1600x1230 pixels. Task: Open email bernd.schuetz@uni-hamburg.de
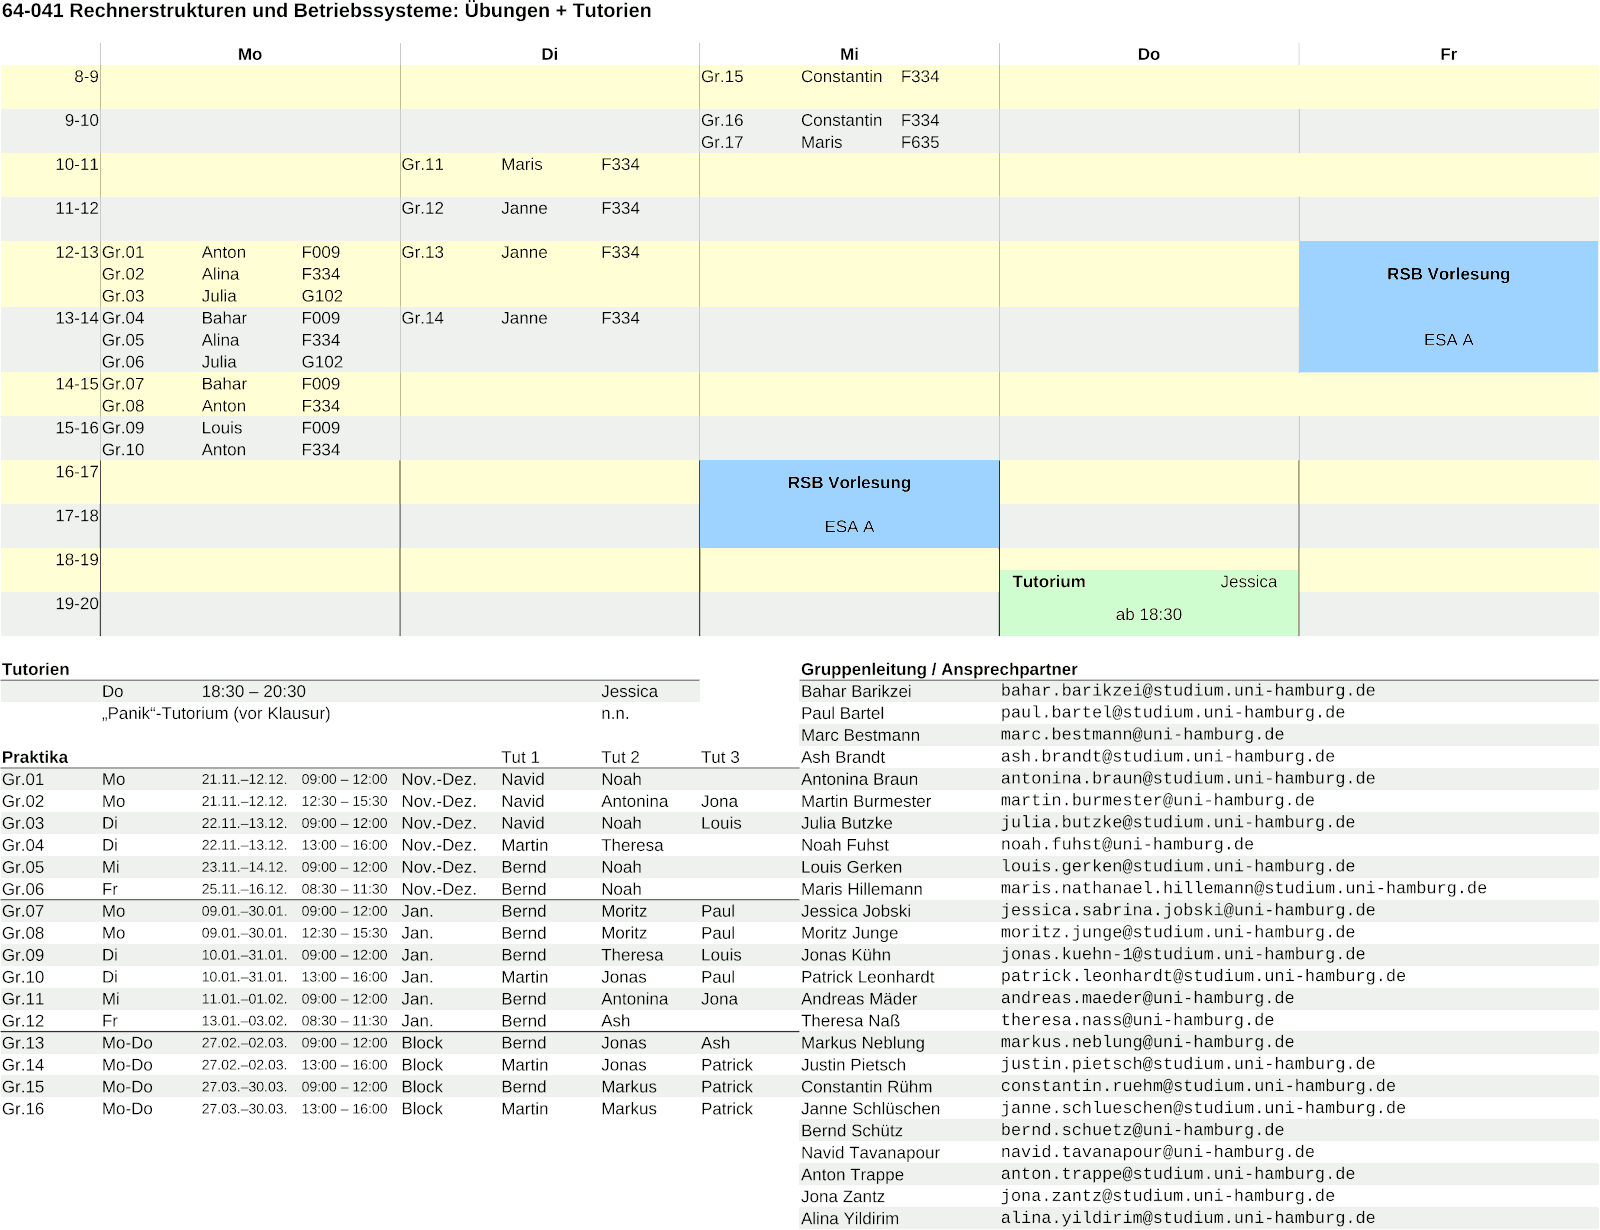pyautogui.click(x=1142, y=1131)
